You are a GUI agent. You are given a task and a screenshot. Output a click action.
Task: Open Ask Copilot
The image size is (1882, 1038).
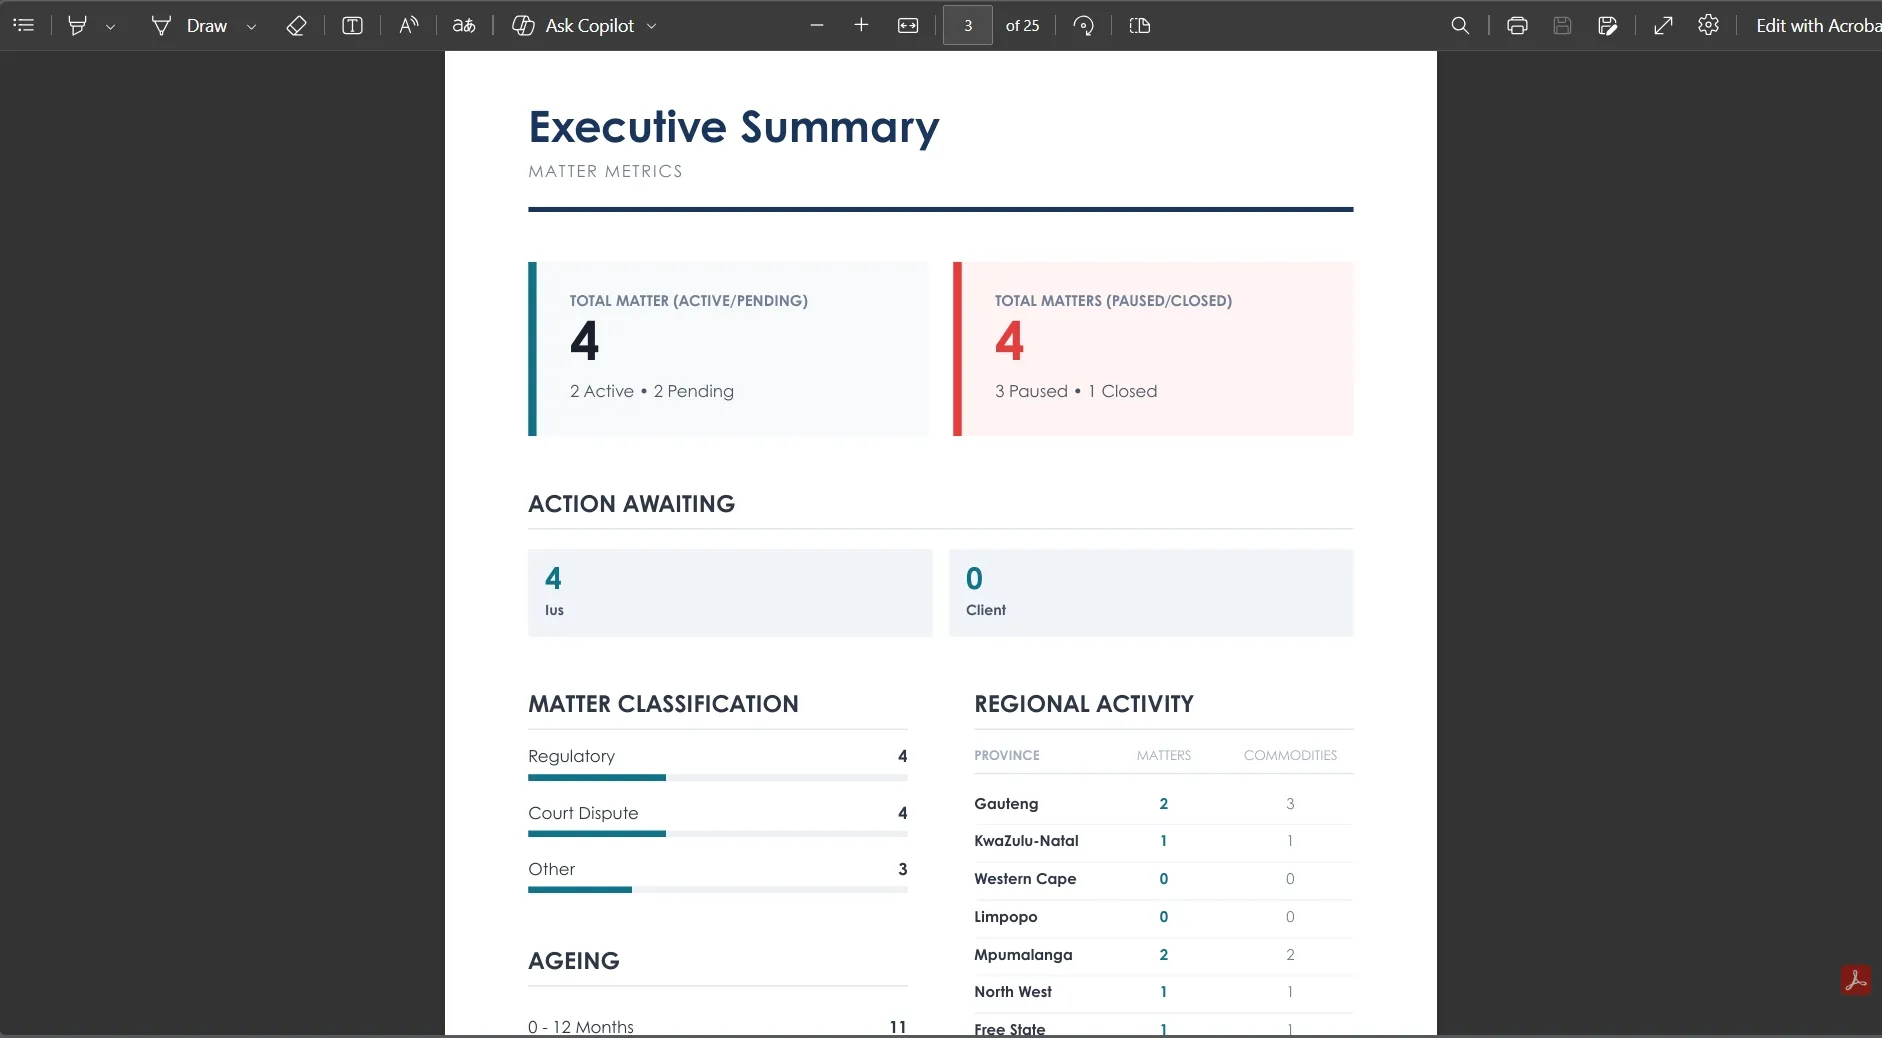pos(573,26)
